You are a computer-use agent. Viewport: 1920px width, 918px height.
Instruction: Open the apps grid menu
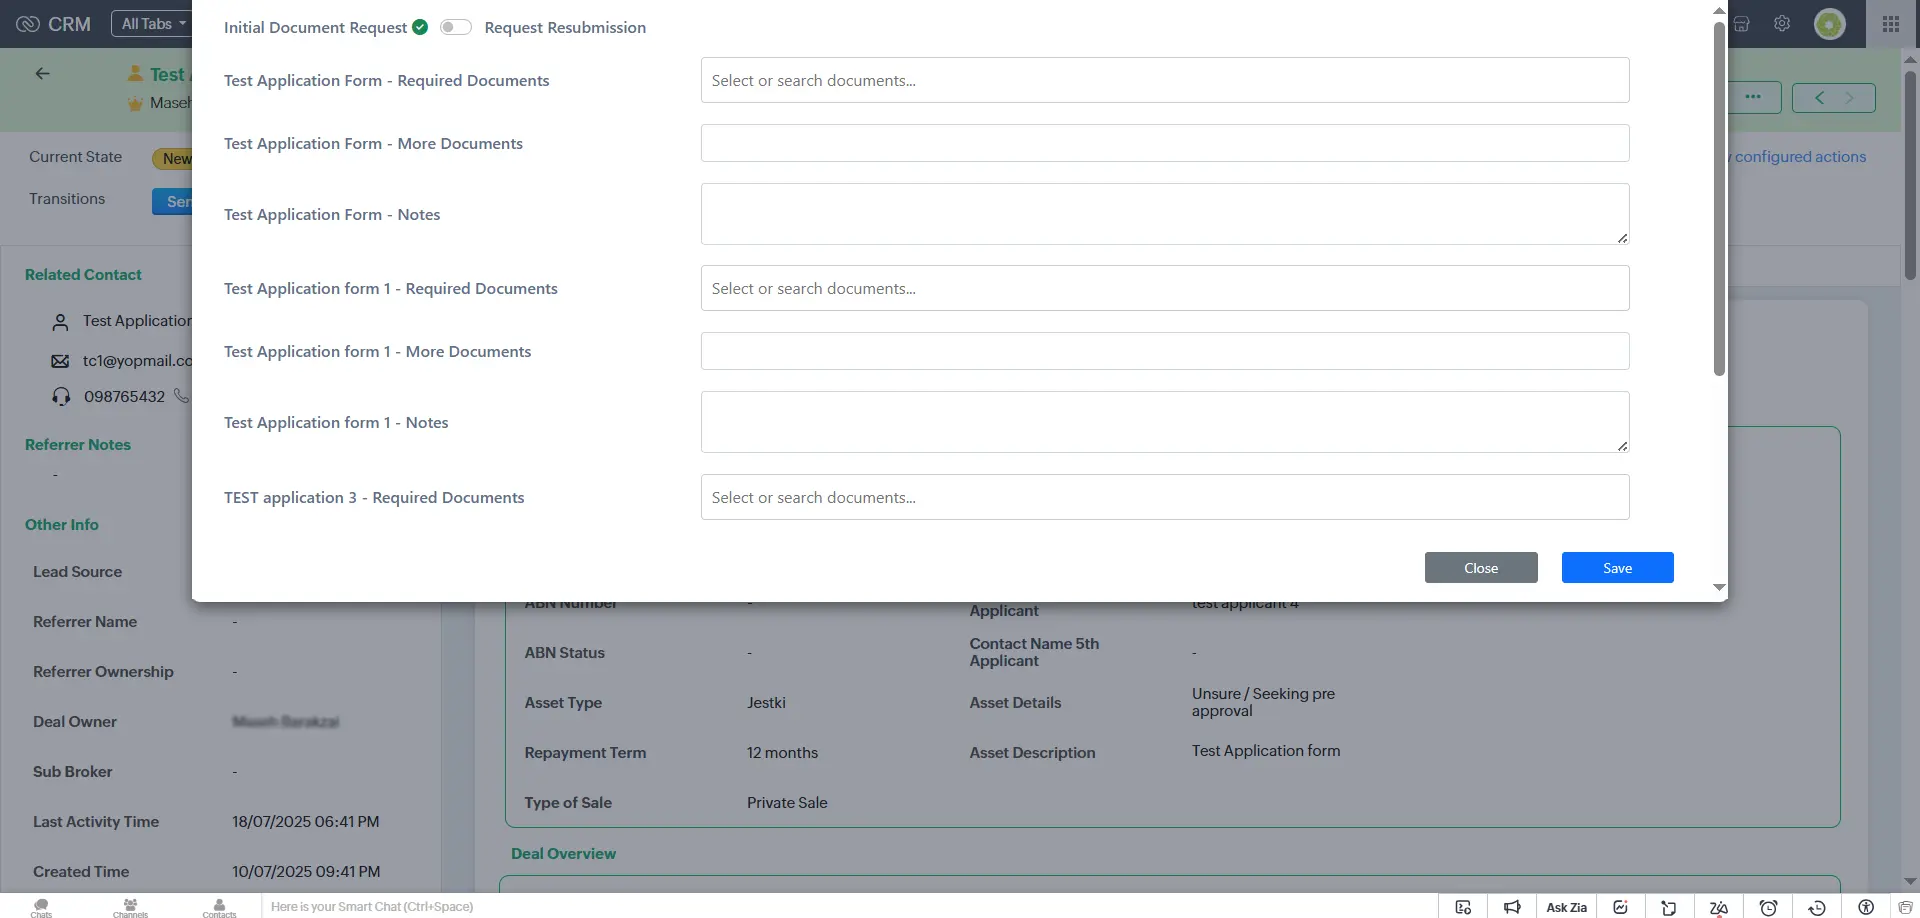pos(1892,23)
